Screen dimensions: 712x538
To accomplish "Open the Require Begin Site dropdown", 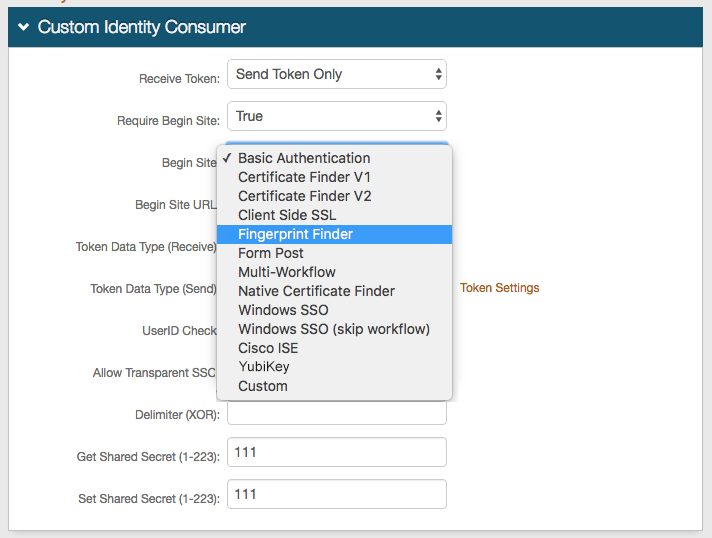I will pos(336,116).
